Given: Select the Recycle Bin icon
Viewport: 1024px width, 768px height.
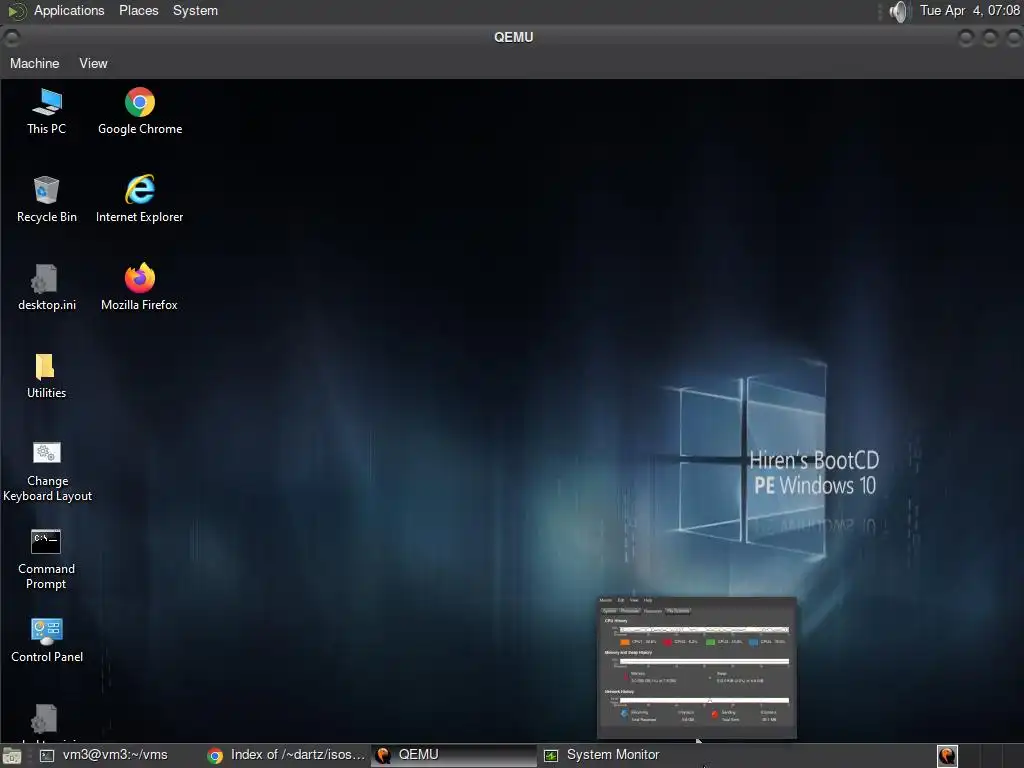Looking at the screenshot, I should click(46, 200).
